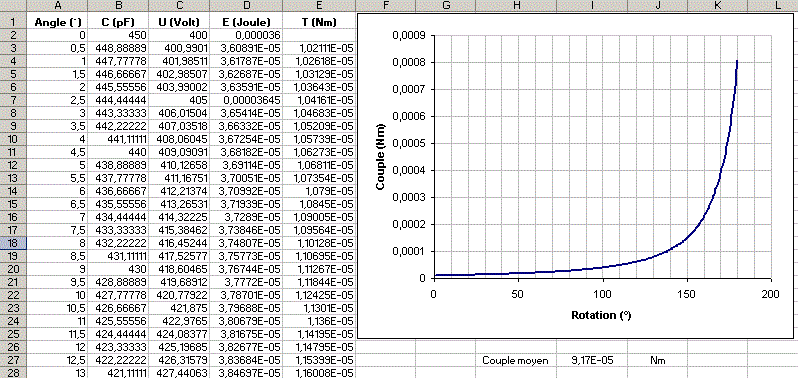798x378 pixels.
Task: Select row 2 header
Action: point(14,35)
